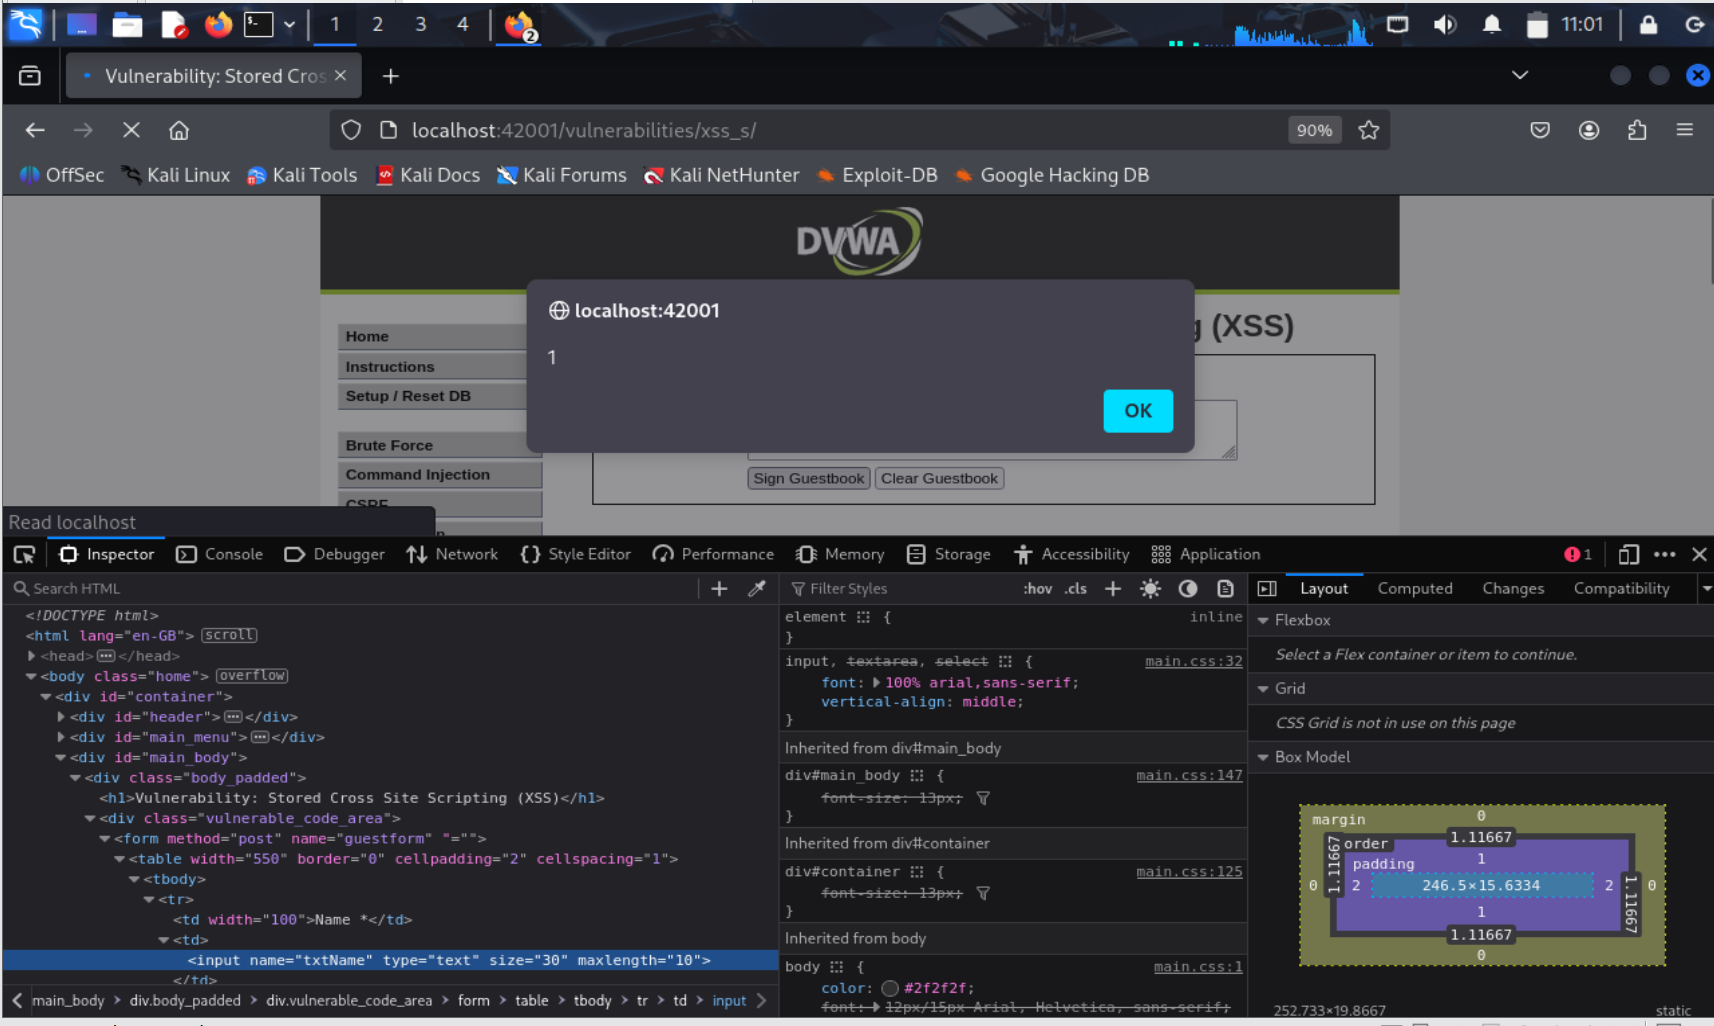Open a new browser tab

[391, 76]
